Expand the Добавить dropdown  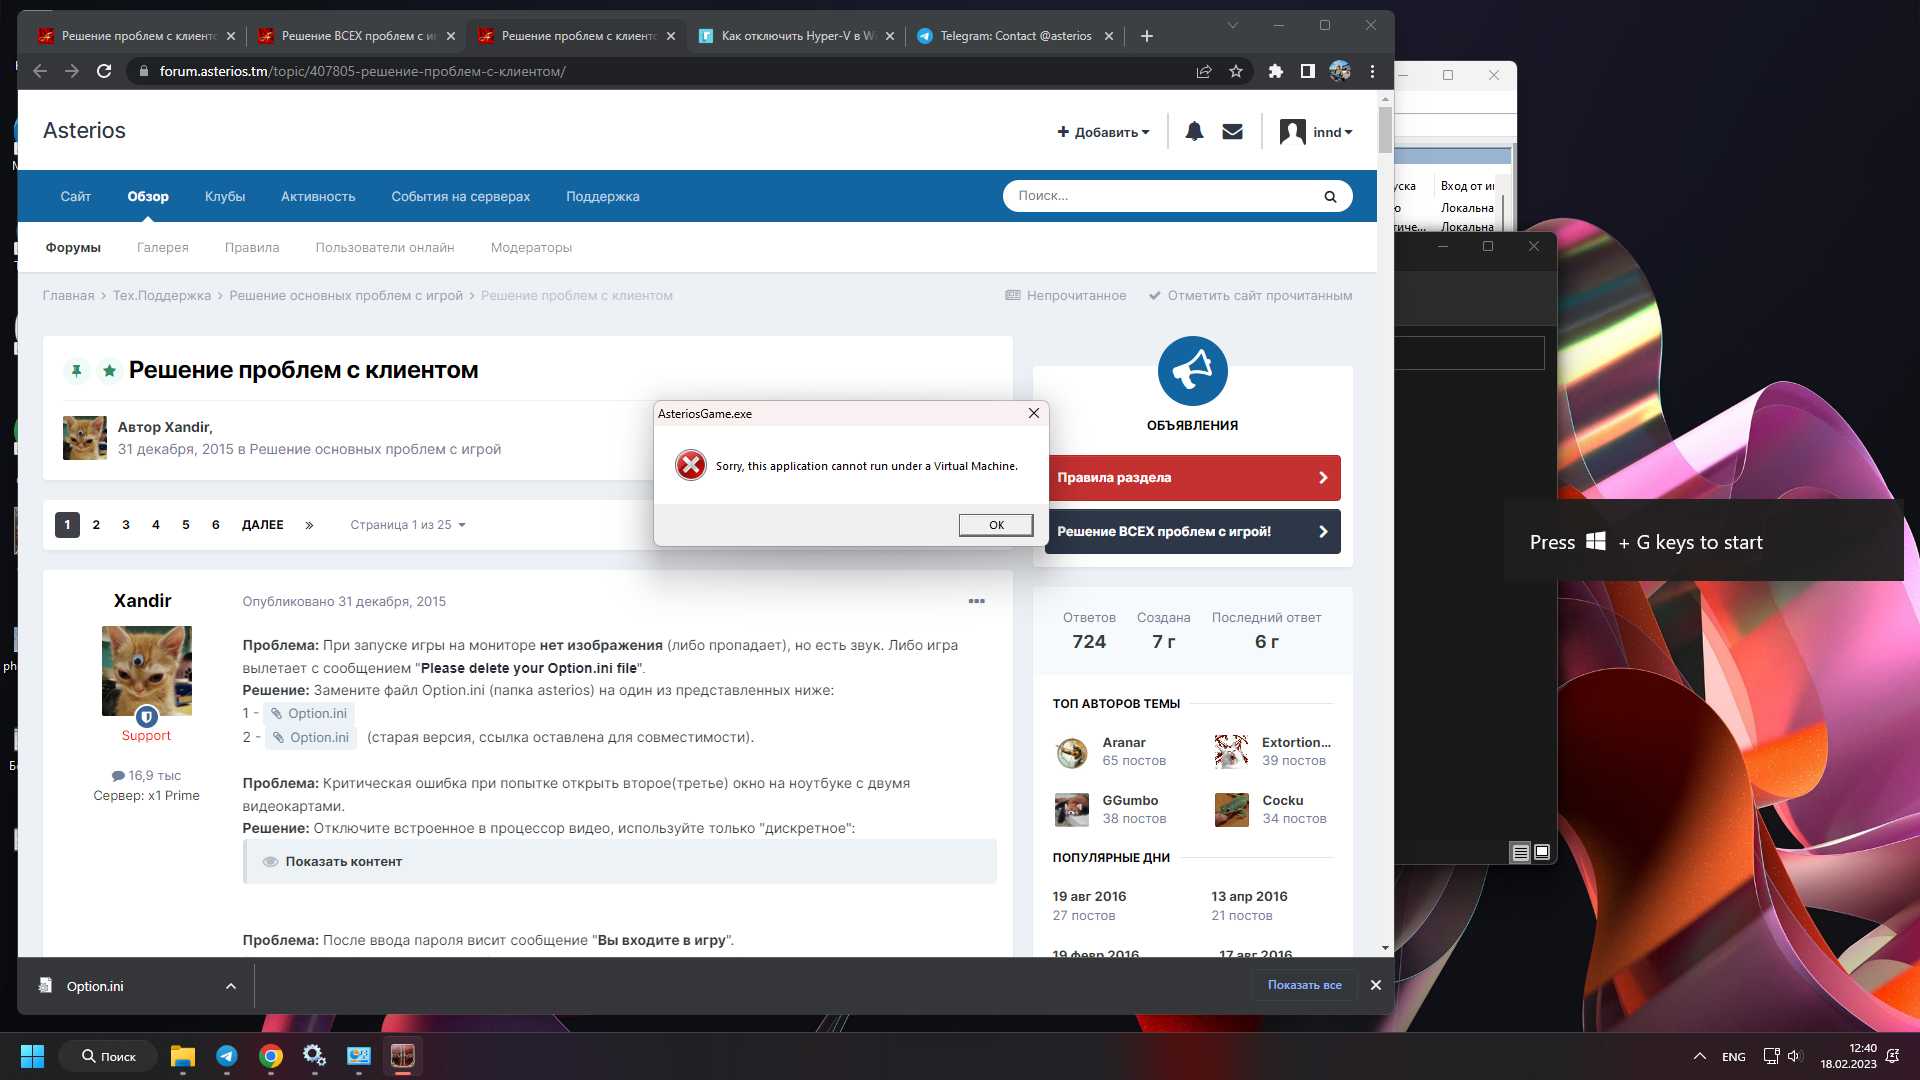coord(1104,132)
